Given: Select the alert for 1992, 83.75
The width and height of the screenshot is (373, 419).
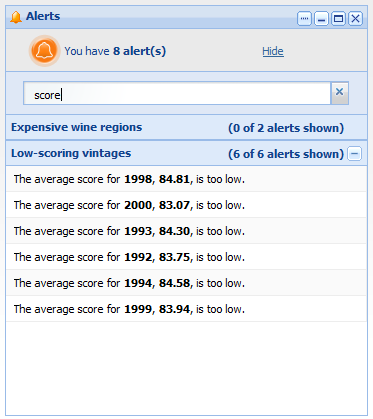Looking at the screenshot, I should (186, 257).
